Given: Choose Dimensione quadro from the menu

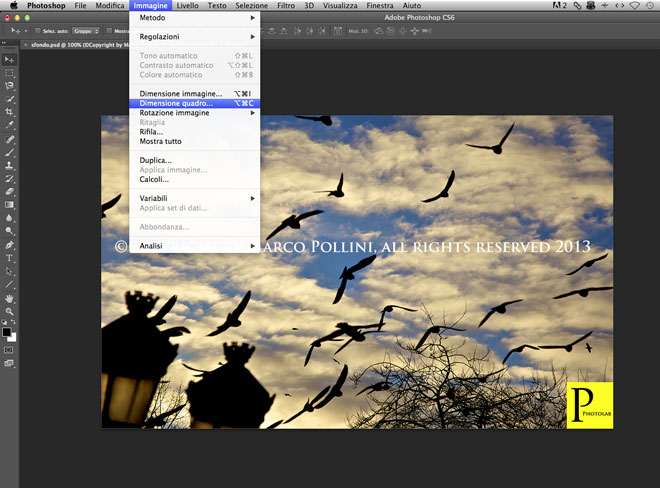Looking at the screenshot, I should [x=194, y=103].
